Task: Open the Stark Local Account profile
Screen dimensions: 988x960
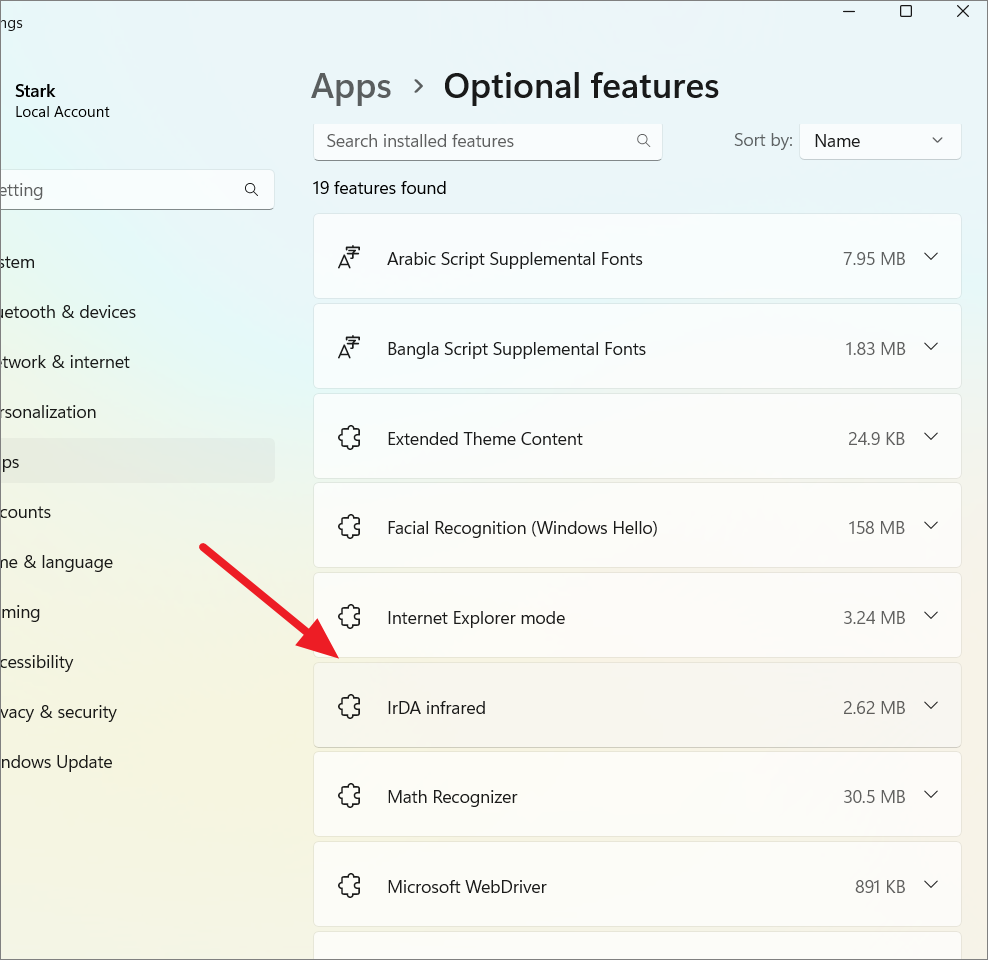Action: tap(62, 101)
